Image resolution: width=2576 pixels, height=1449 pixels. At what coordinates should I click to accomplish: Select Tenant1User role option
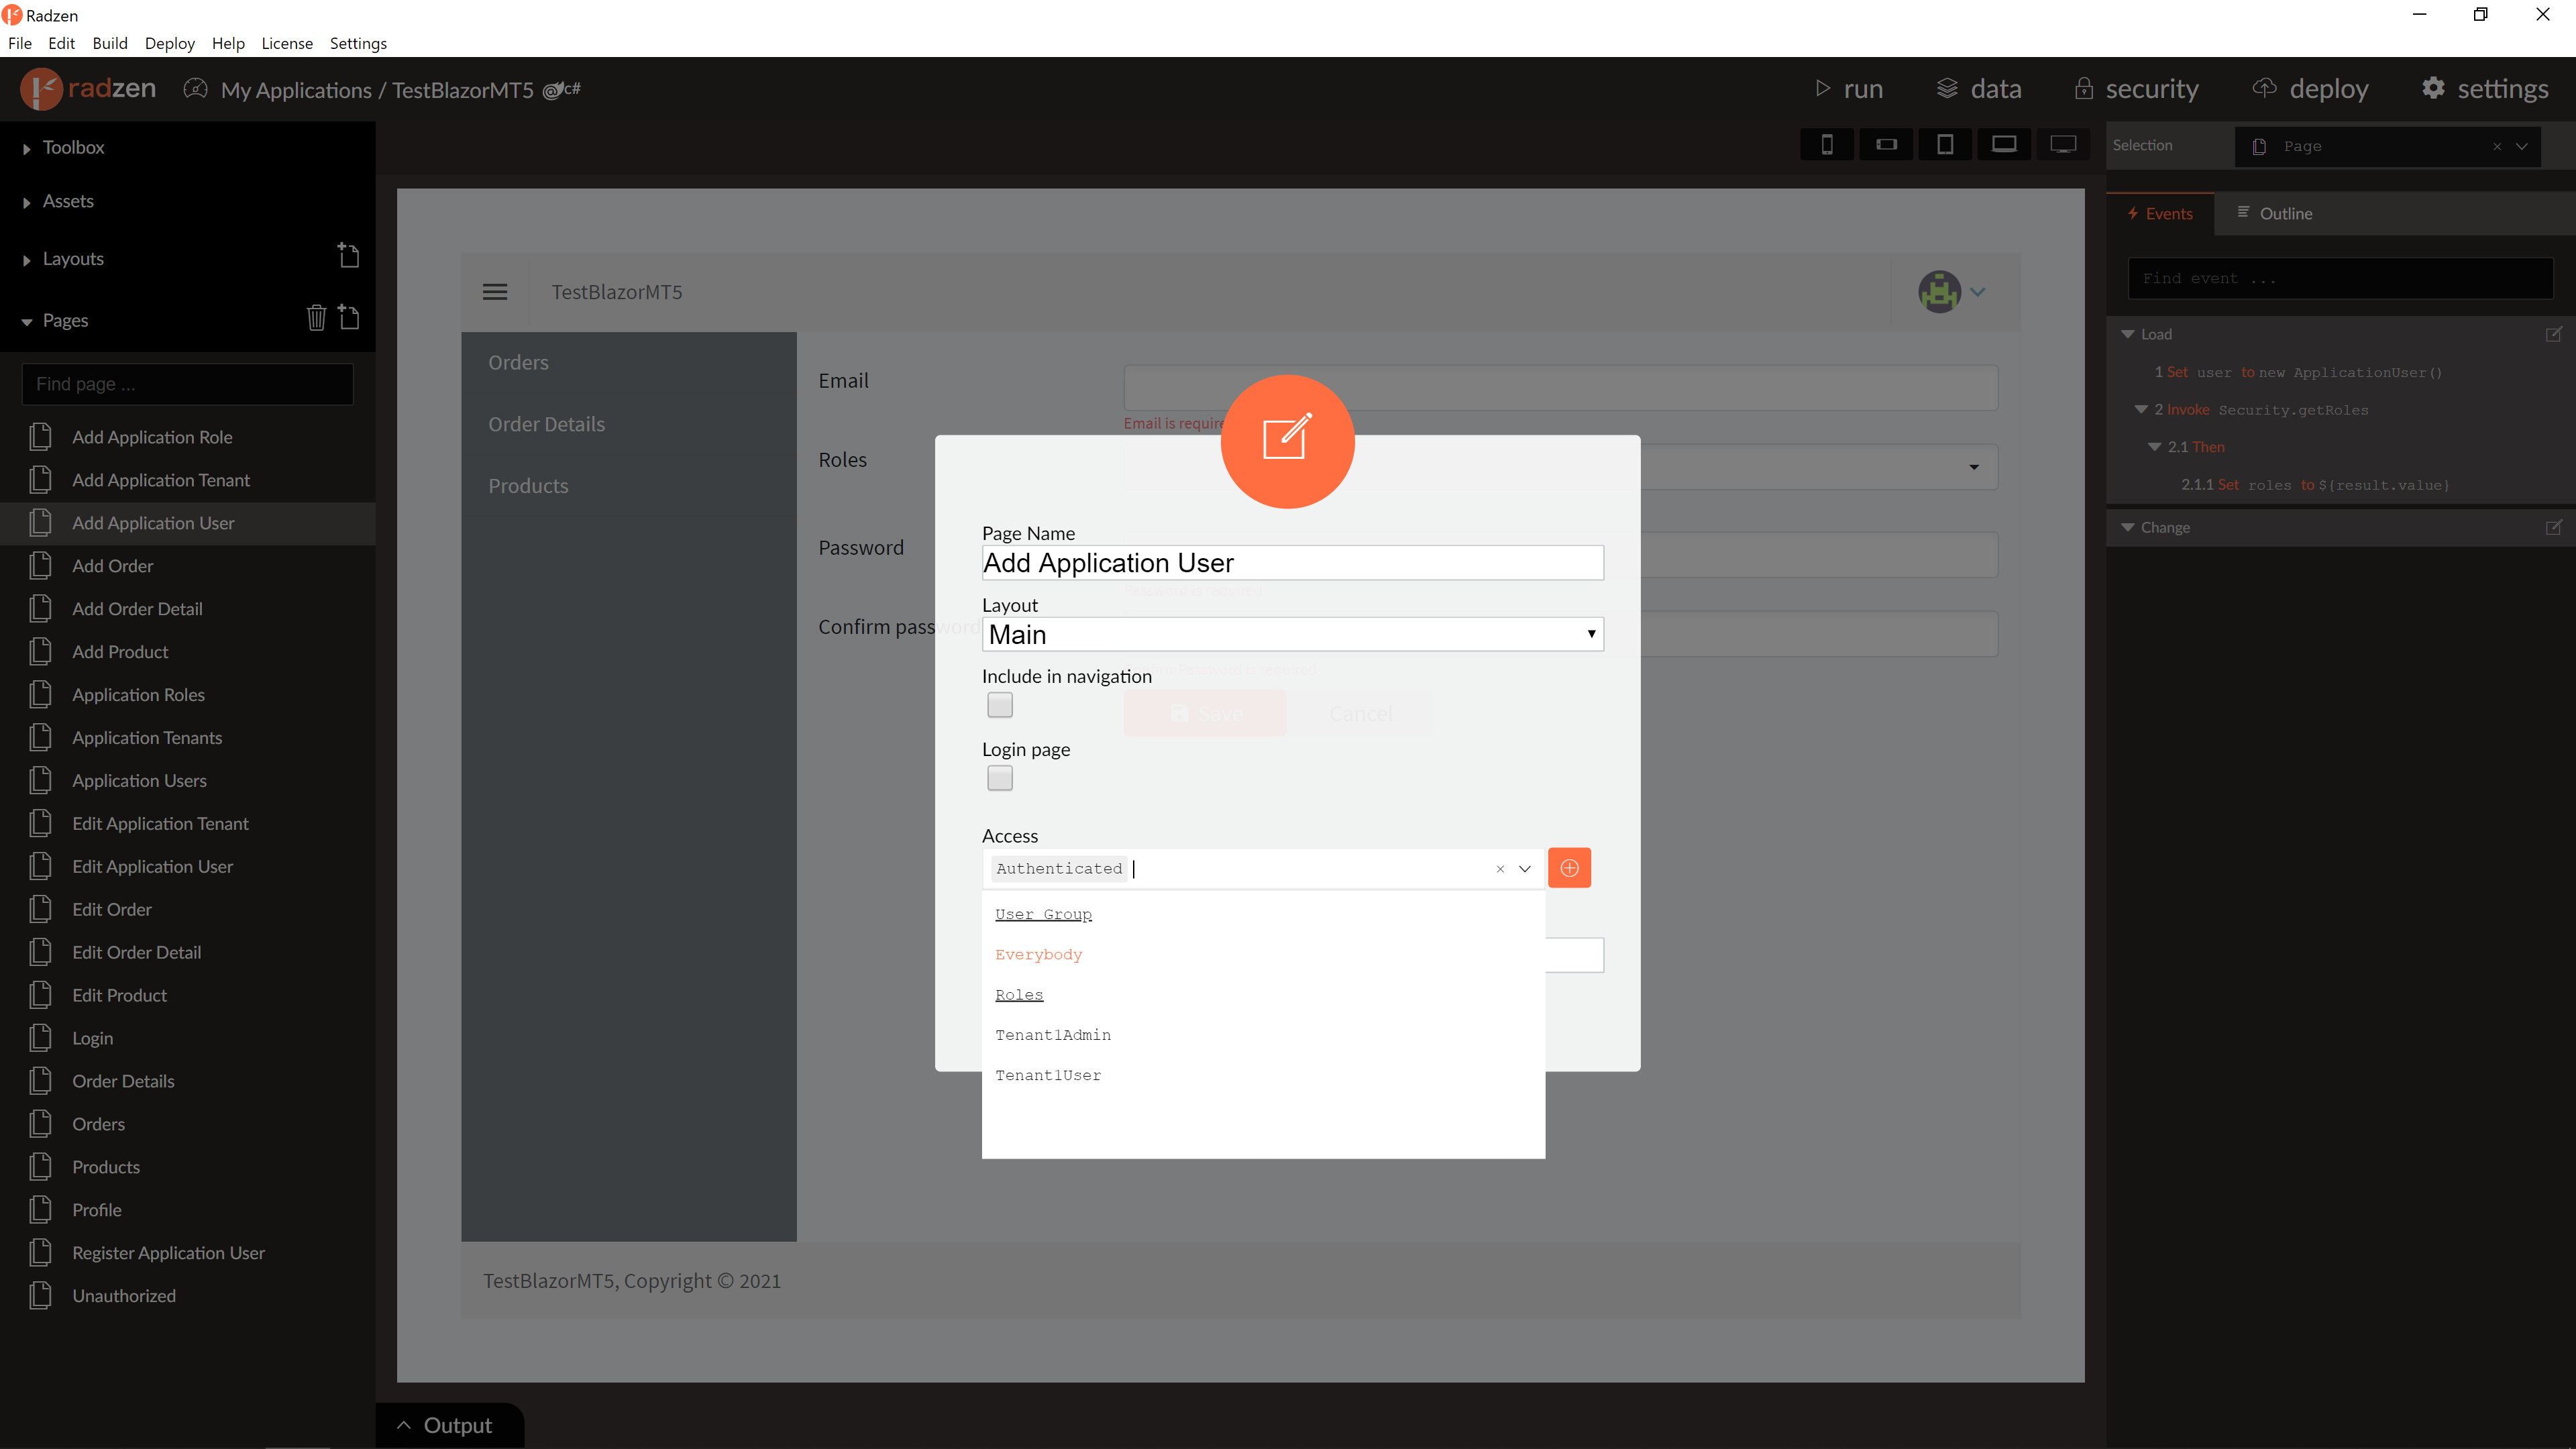tap(1048, 1075)
